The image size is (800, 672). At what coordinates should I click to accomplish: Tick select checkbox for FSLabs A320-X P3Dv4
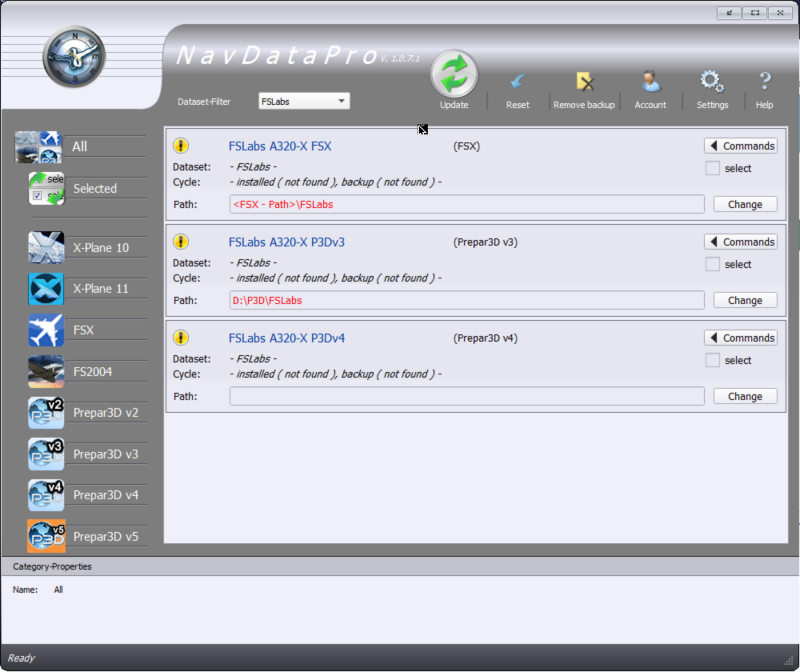click(712, 360)
